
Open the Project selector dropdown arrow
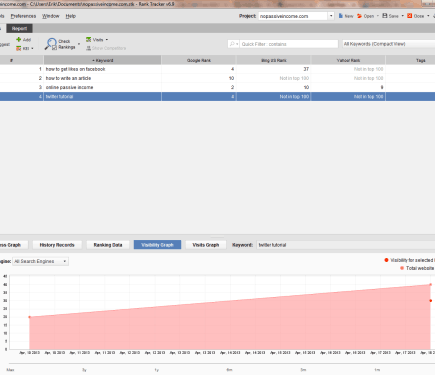[x=331, y=16]
